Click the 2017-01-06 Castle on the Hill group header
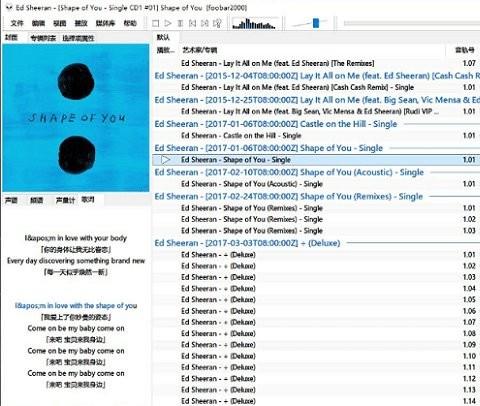 (x=316, y=124)
